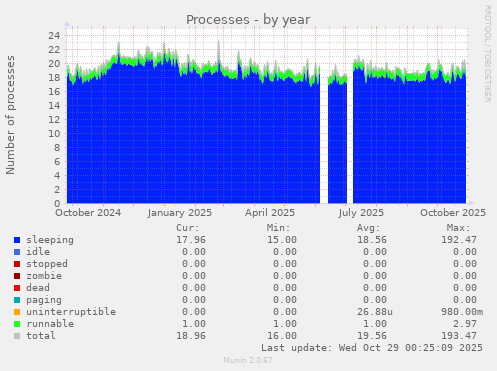Click total minimum value 16.00
The width and height of the screenshot is (497, 371).
(282, 336)
